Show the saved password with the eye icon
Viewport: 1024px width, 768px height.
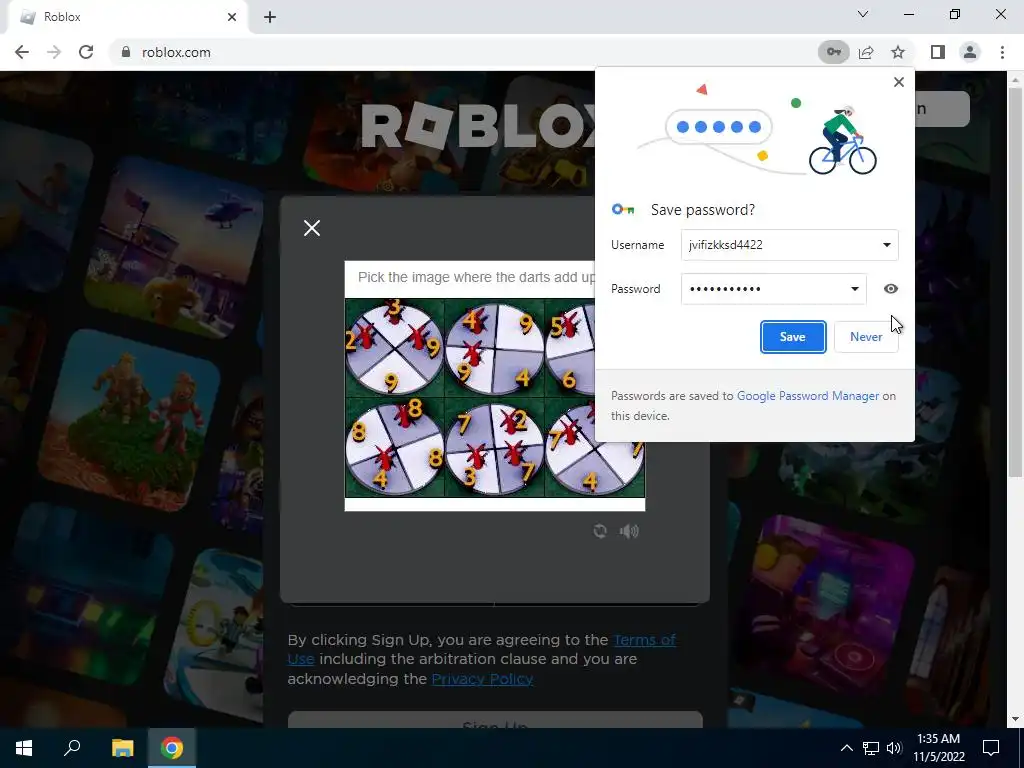click(x=891, y=289)
